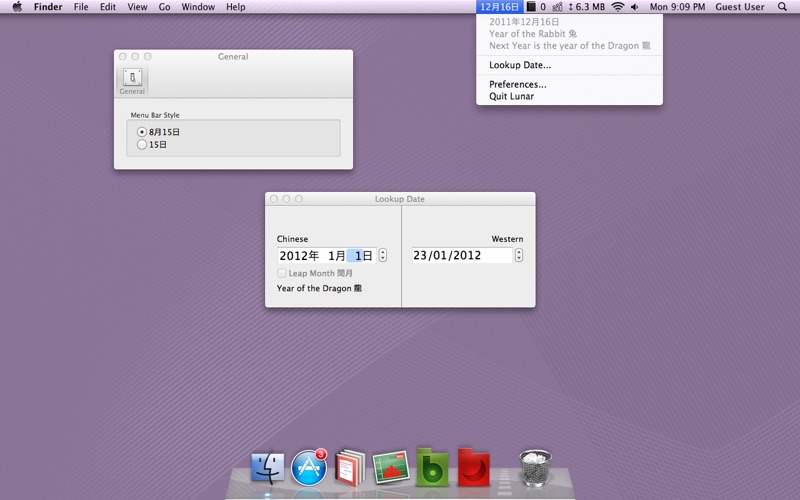Select the General preferences toolbar icon
The width and height of the screenshot is (800, 500).
click(x=132, y=79)
